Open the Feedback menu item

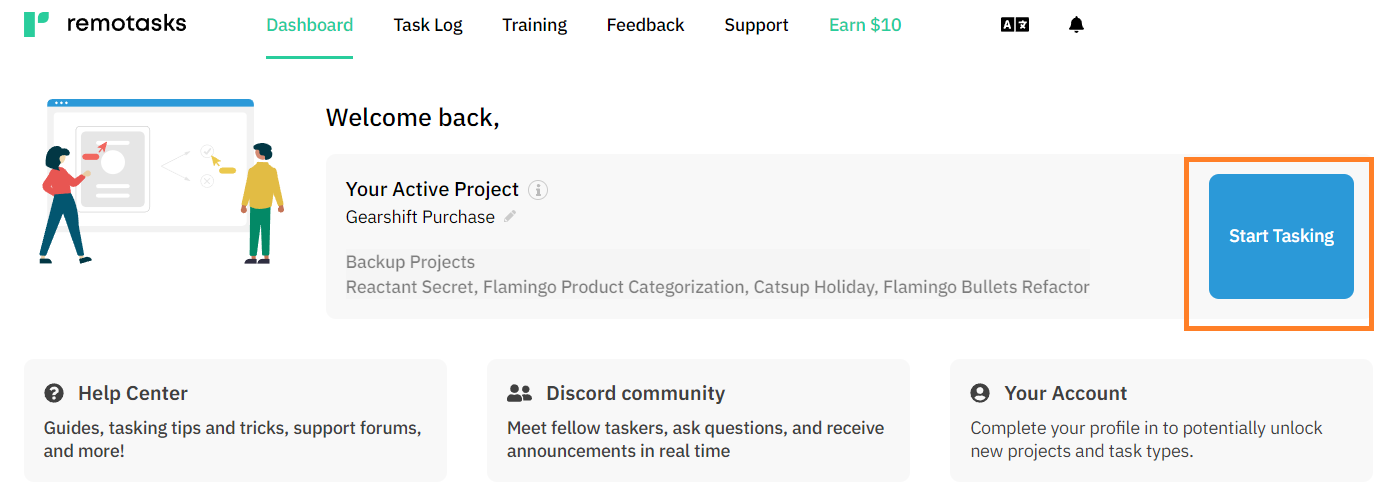(x=646, y=25)
